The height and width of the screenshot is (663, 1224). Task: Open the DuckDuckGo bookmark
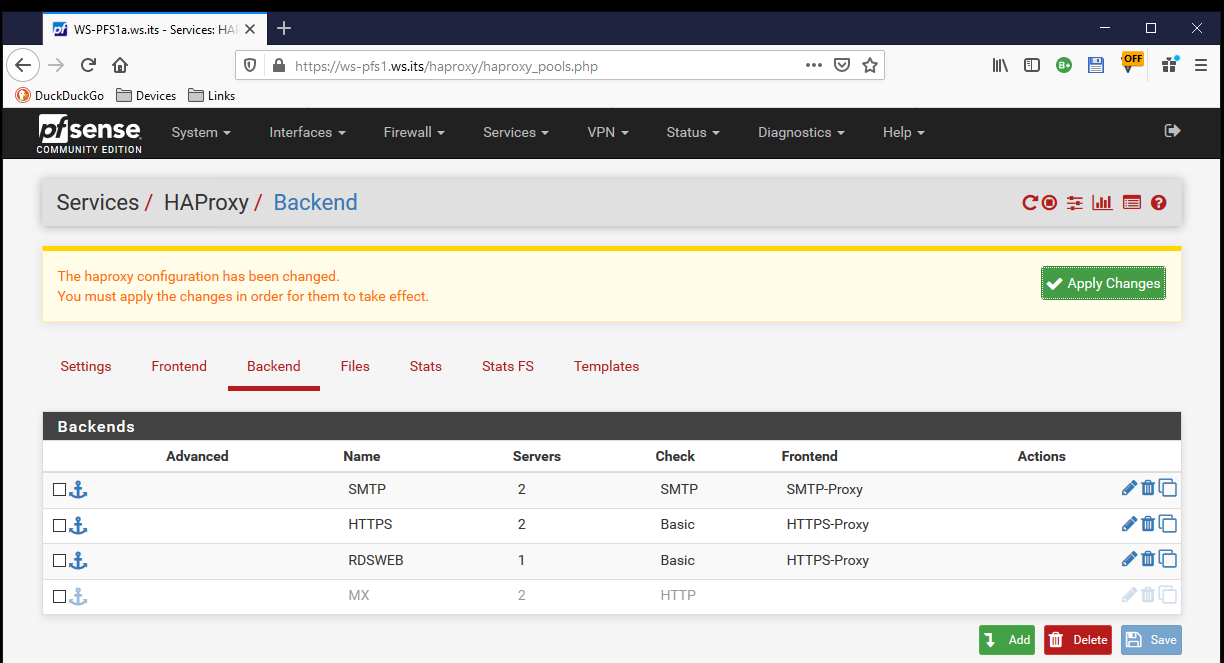pyautogui.click(x=60, y=96)
